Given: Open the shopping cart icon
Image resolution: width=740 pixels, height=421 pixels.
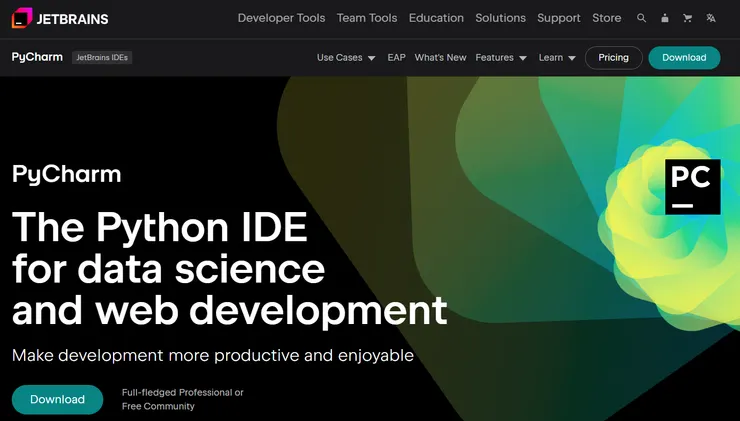Looking at the screenshot, I should (688, 18).
